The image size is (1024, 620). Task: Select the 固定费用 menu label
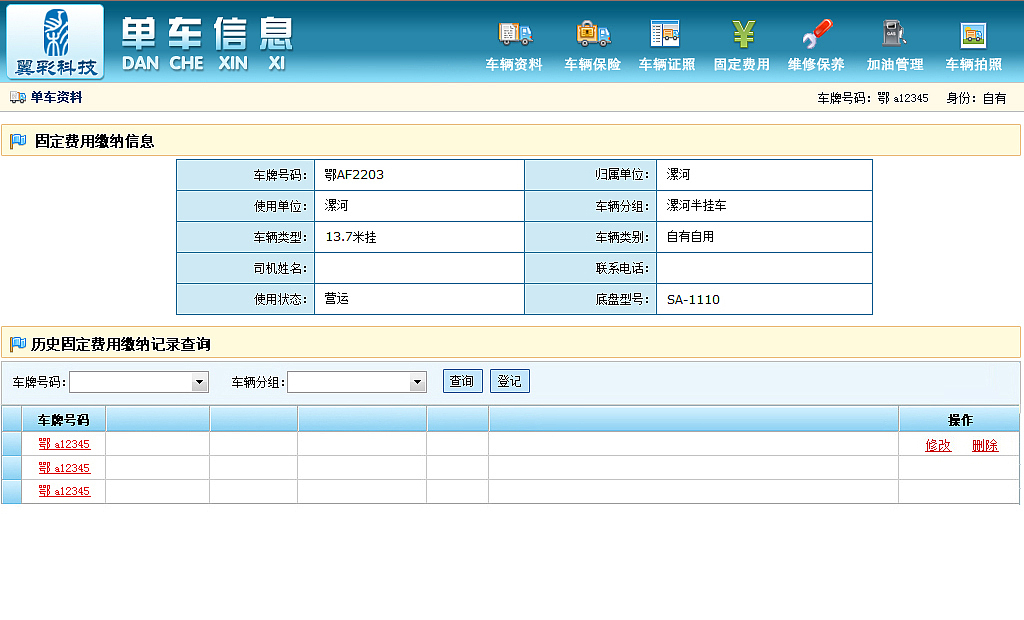[x=741, y=65]
